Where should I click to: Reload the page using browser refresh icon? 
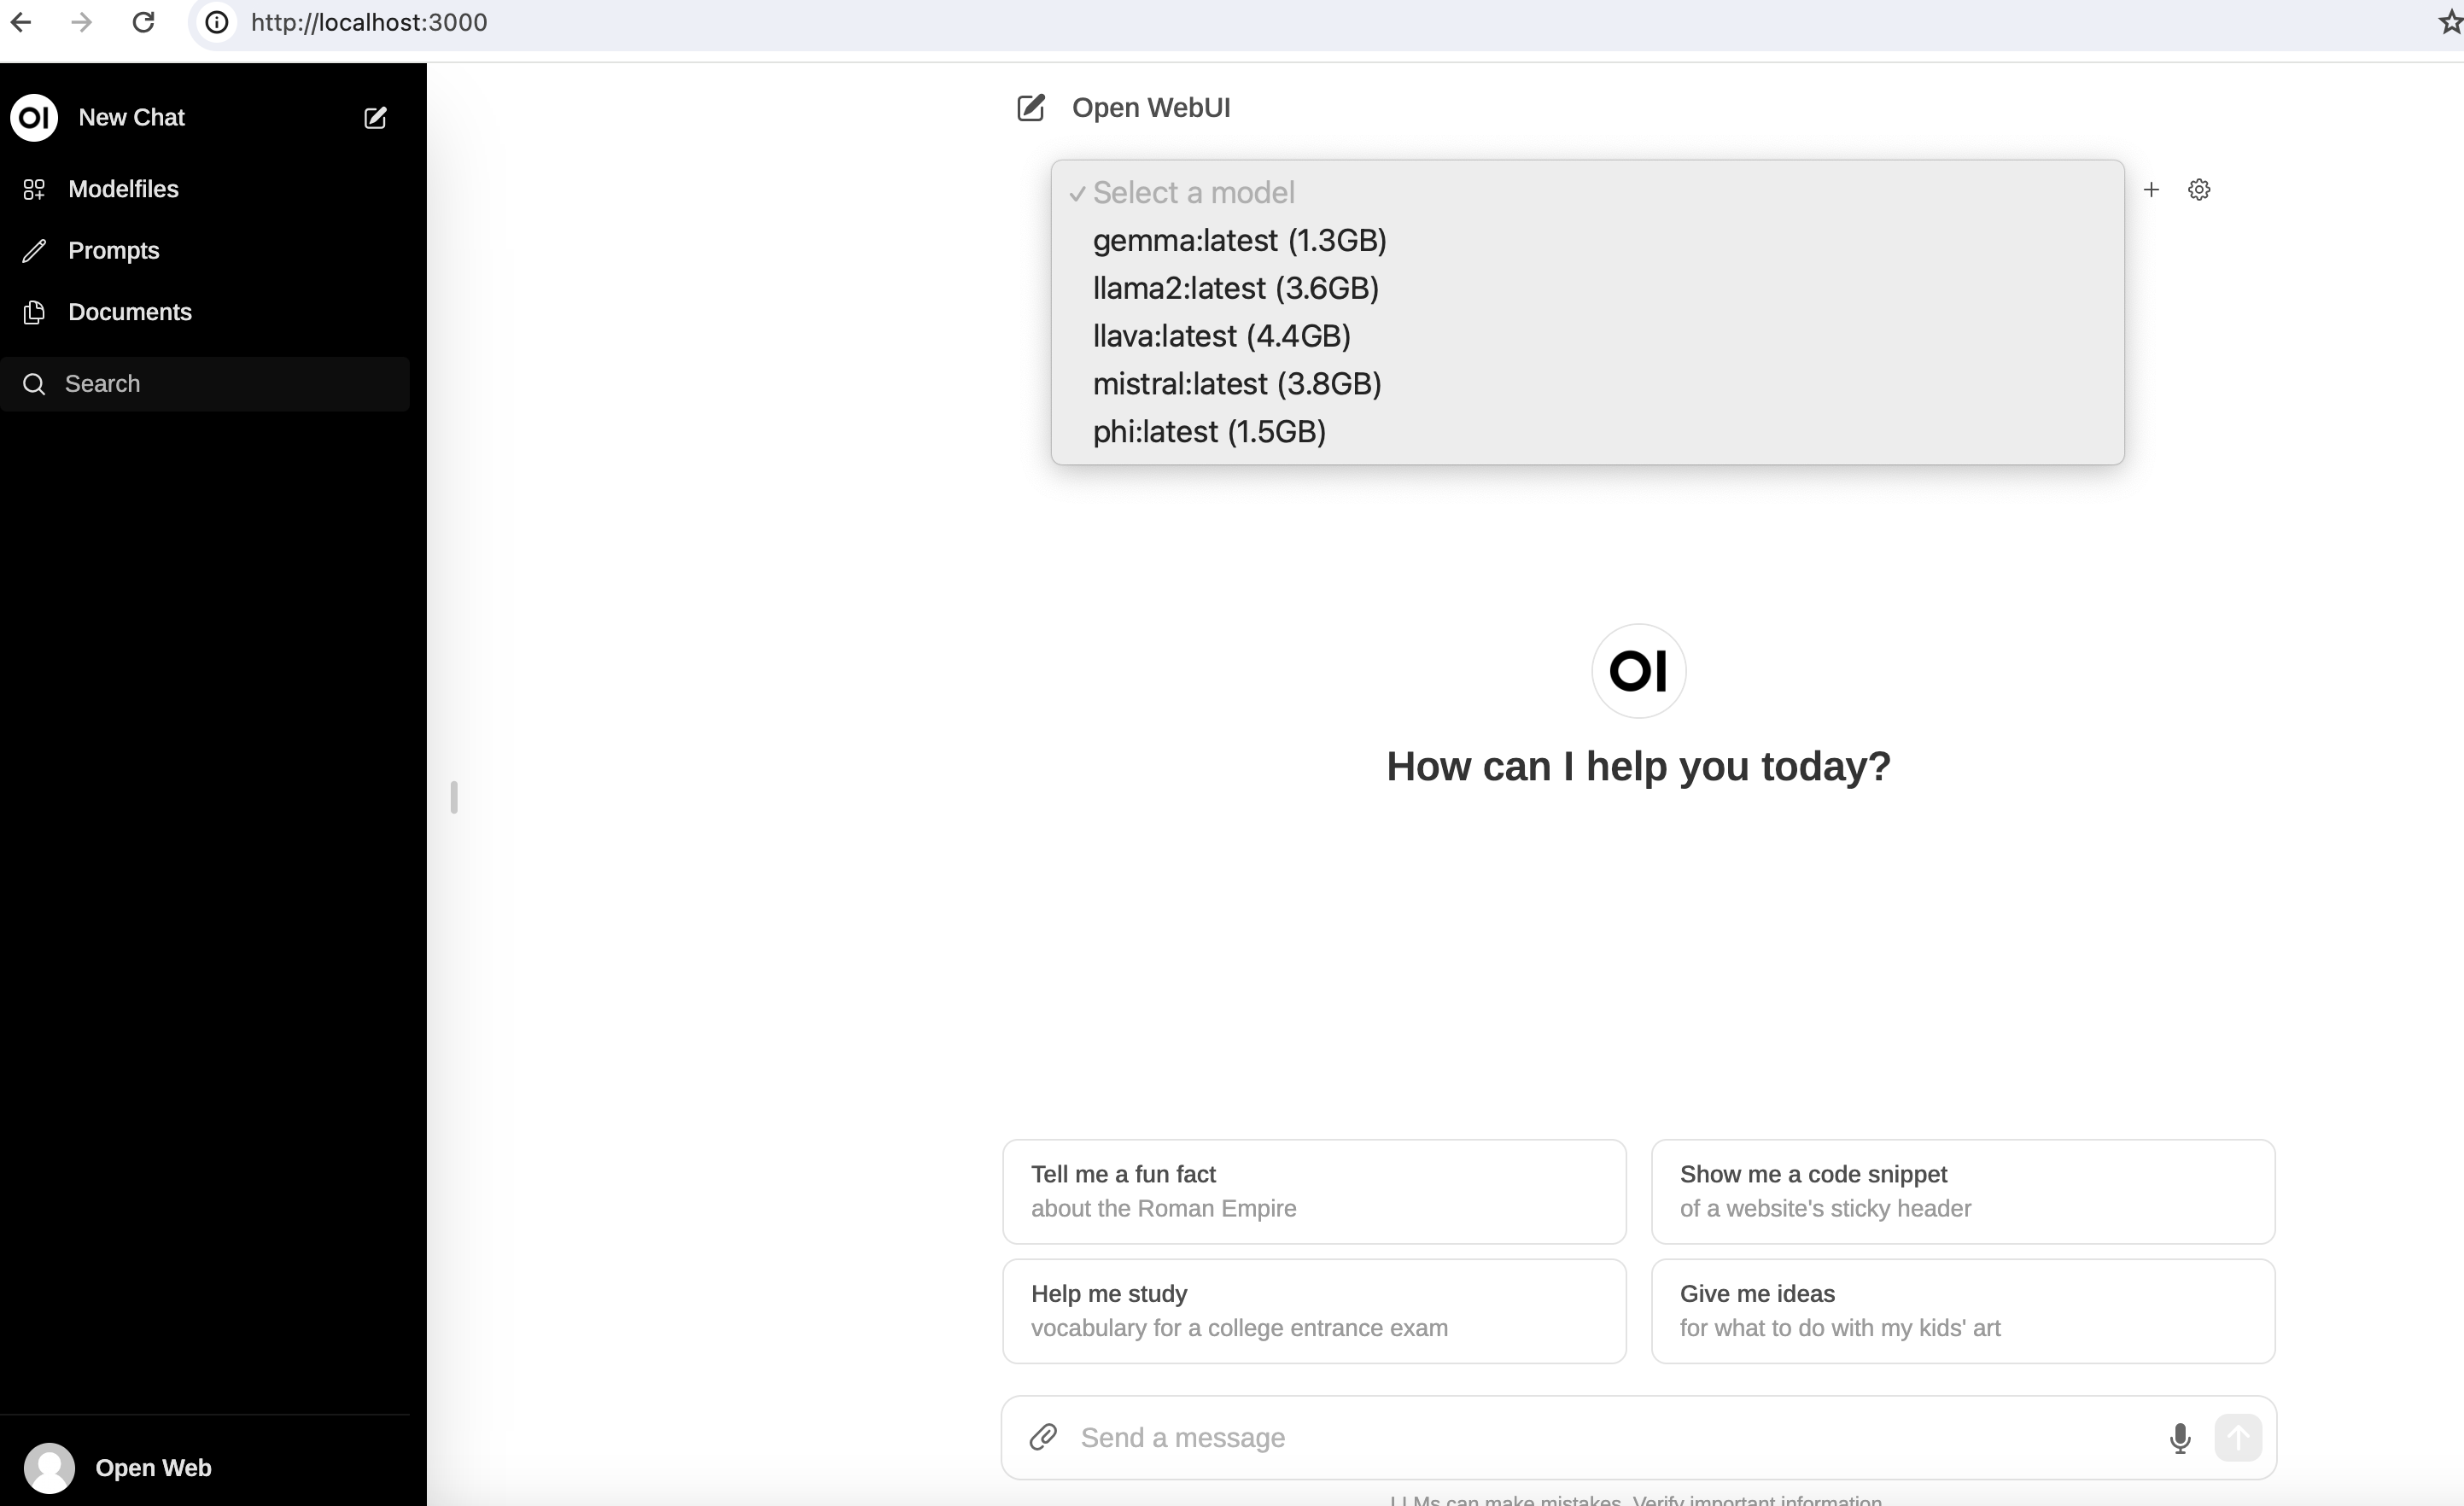click(x=143, y=22)
